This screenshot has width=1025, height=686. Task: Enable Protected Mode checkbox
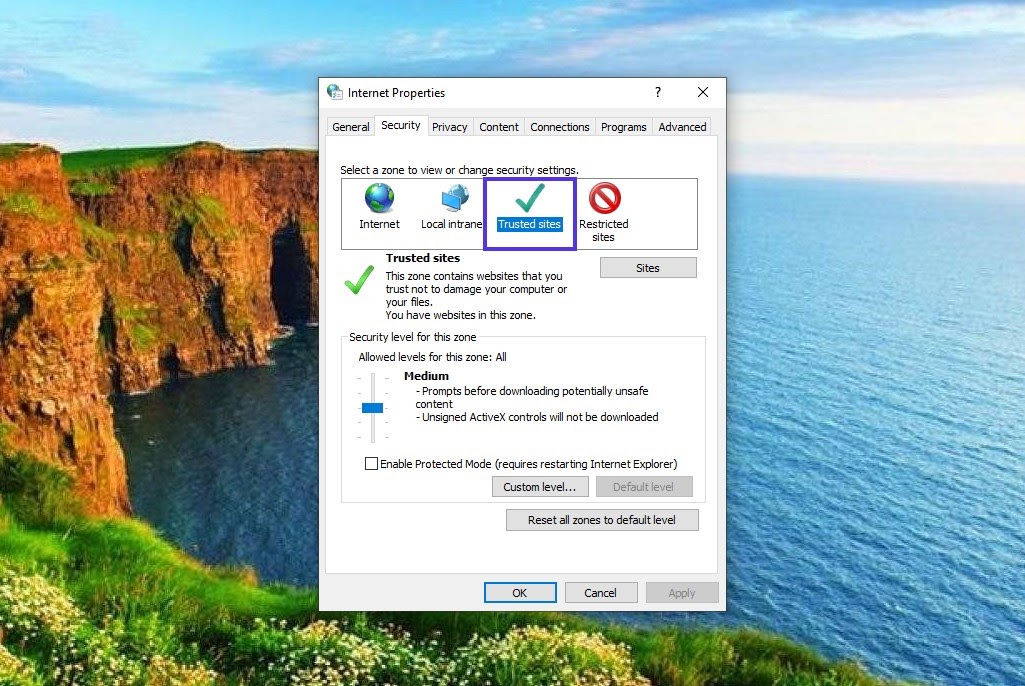click(372, 464)
